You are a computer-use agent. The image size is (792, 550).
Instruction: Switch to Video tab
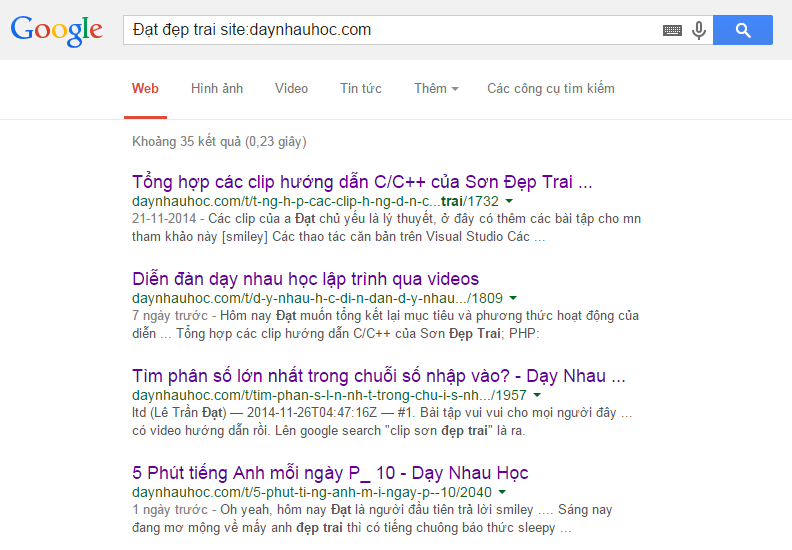point(291,89)
